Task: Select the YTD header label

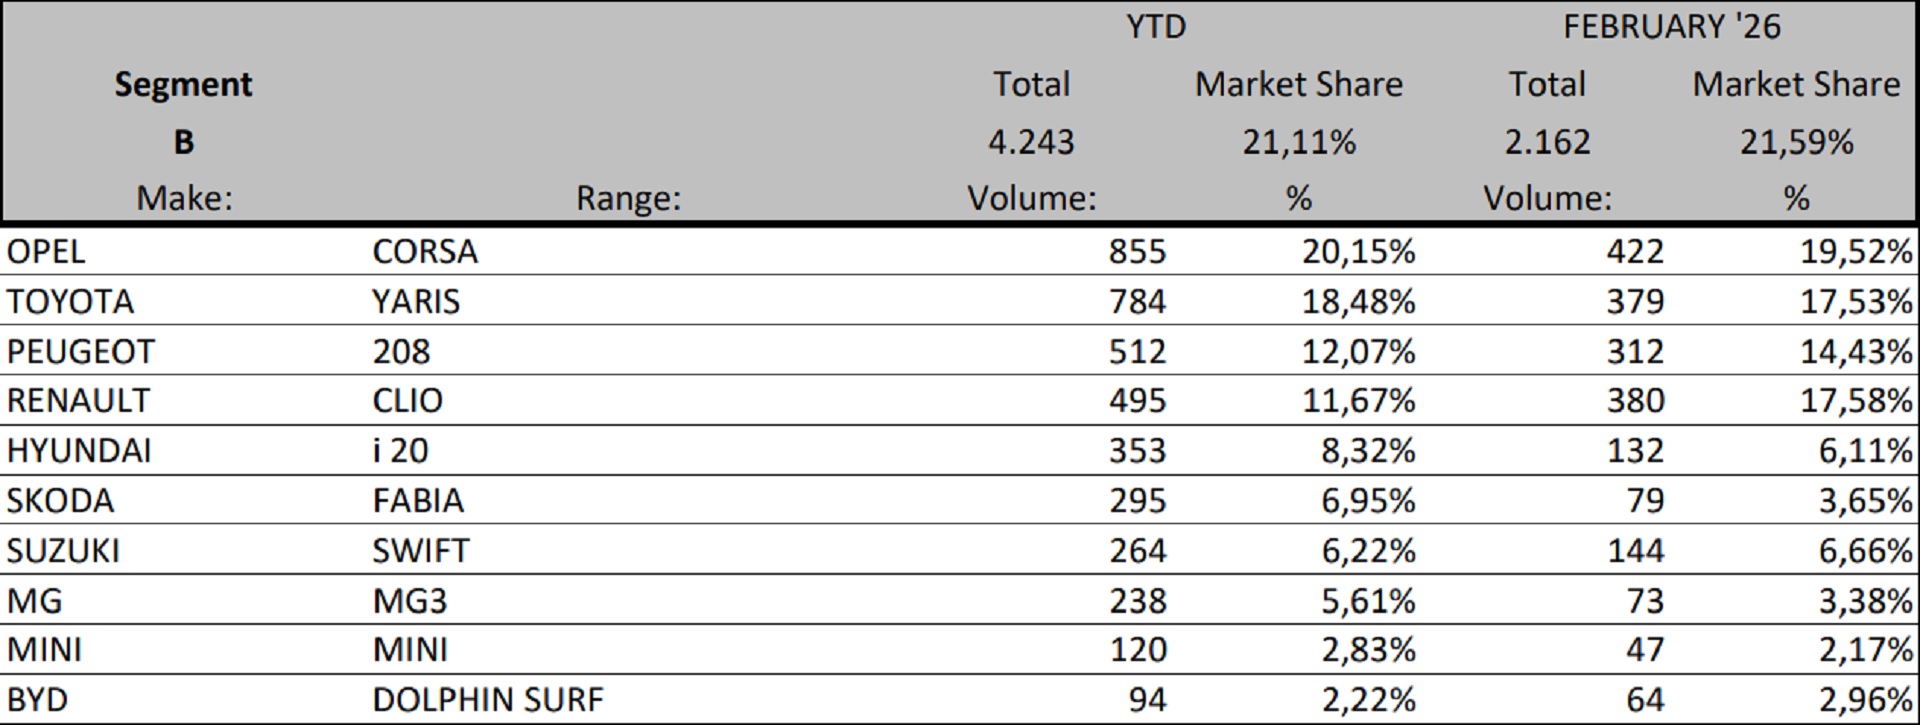Action: click(1156, 26)
